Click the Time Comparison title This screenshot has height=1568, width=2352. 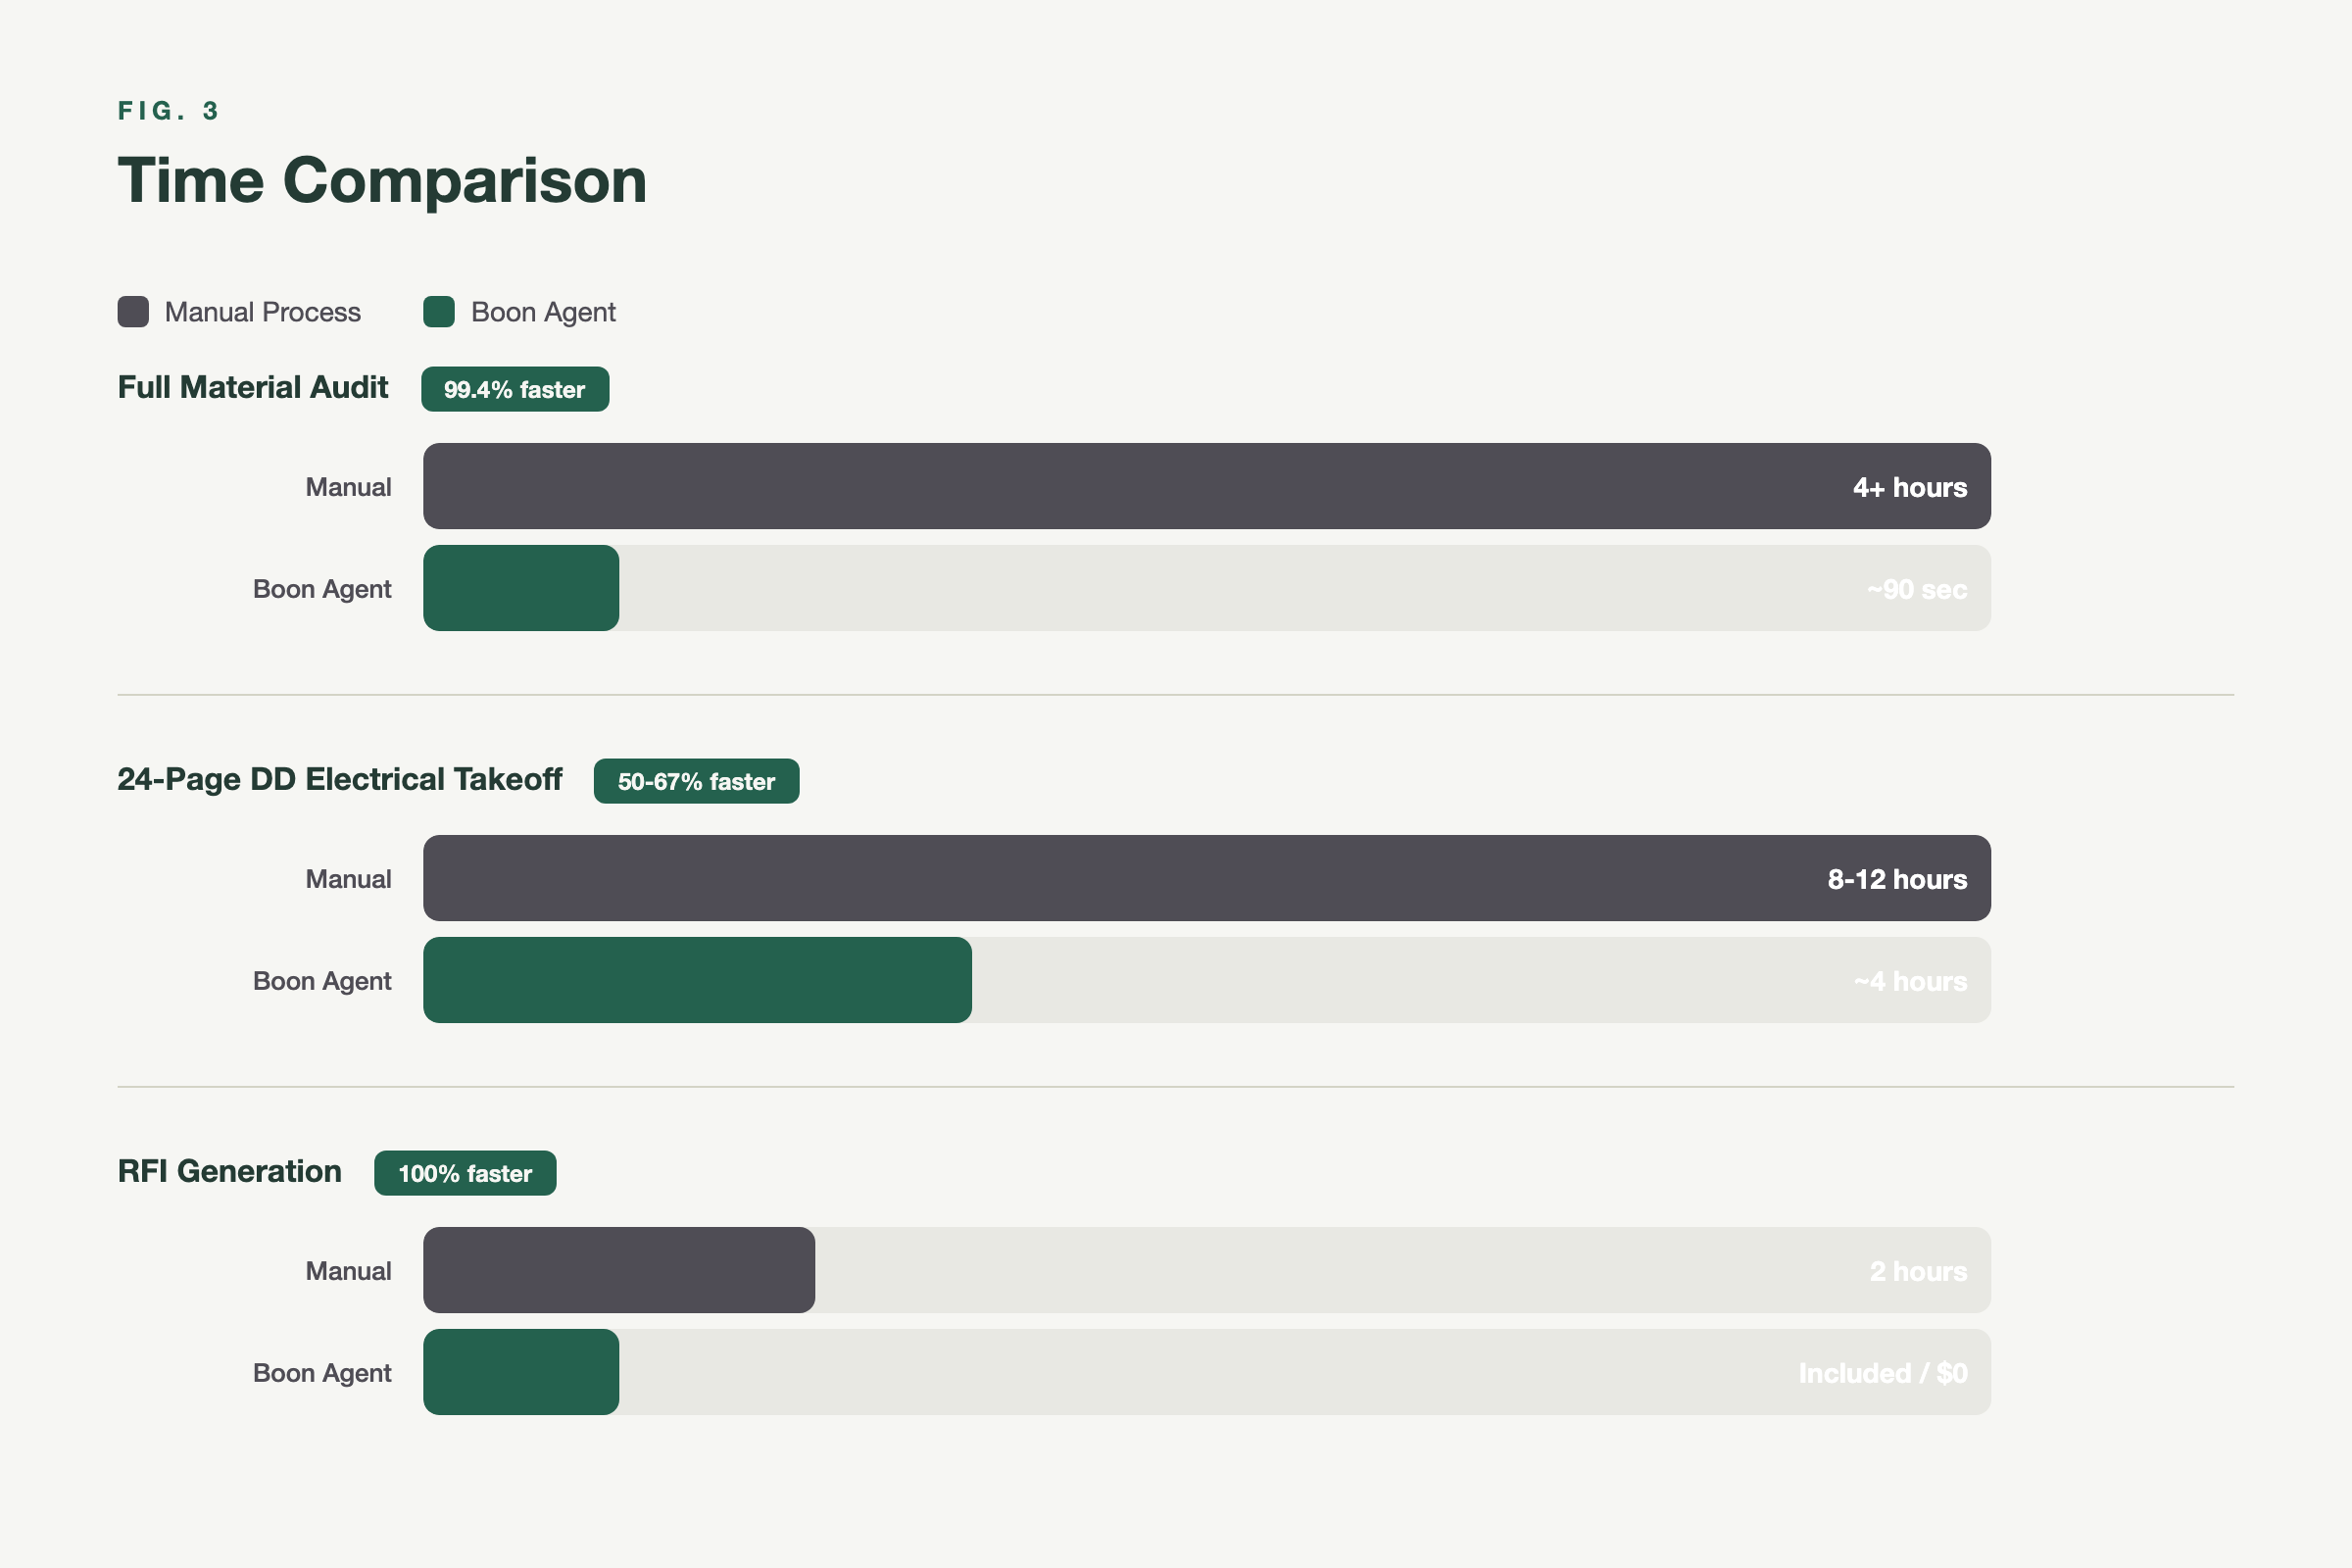pos(382,181)
